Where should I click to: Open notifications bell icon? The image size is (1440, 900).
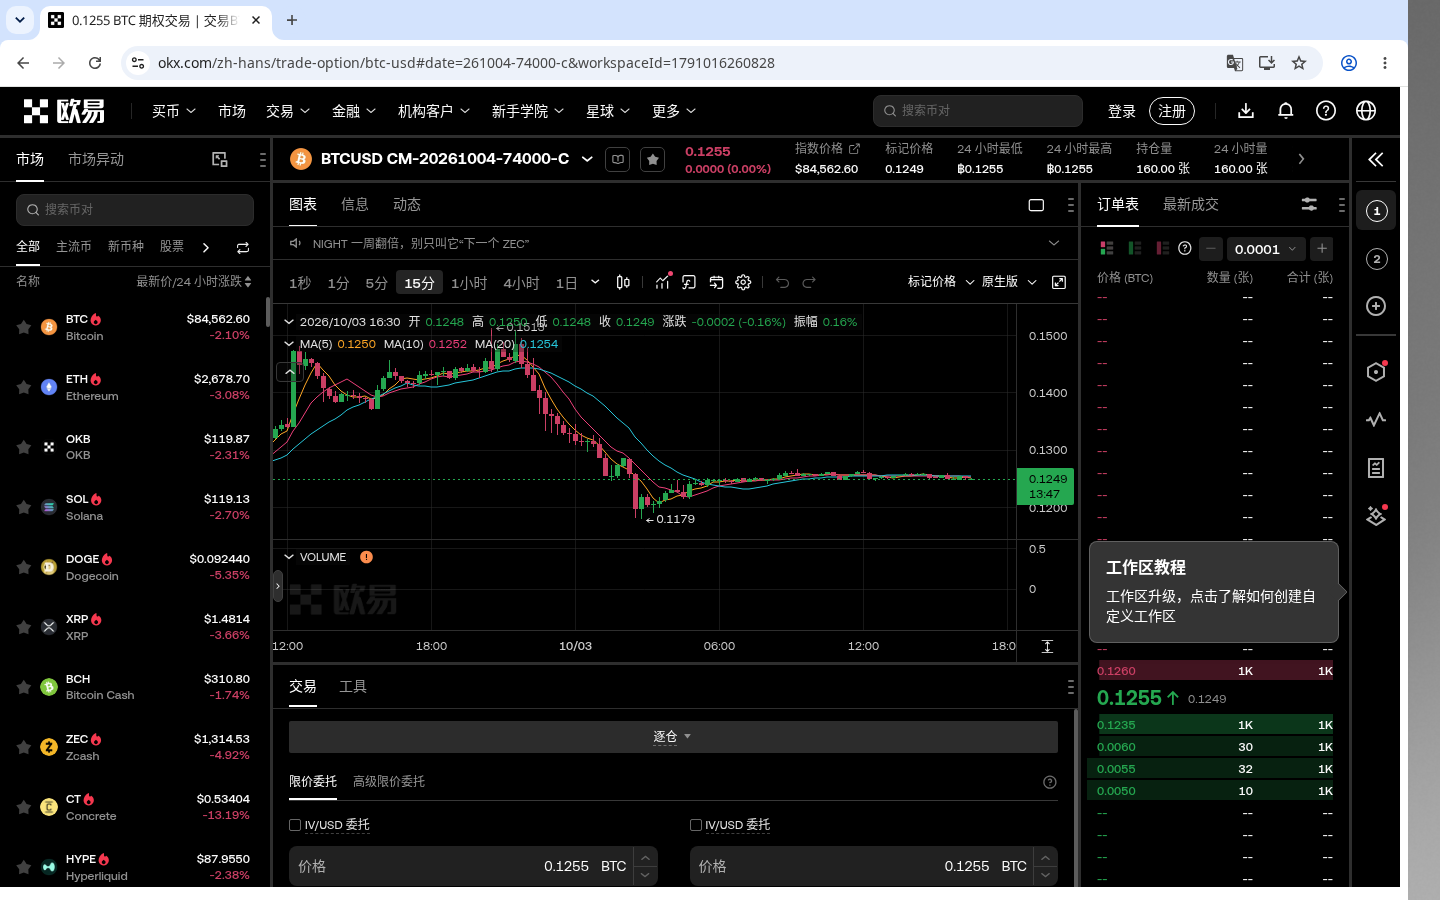(x=1286, y=111)
